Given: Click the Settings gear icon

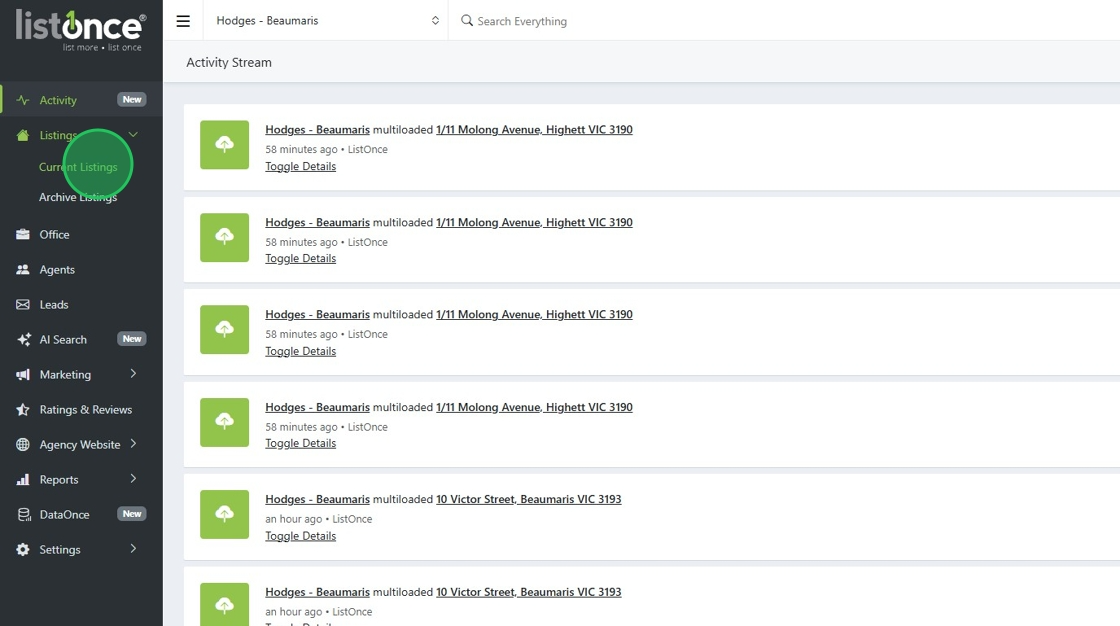Looking at the screenshot, I should pyautogui.click(x=23, y=550).
